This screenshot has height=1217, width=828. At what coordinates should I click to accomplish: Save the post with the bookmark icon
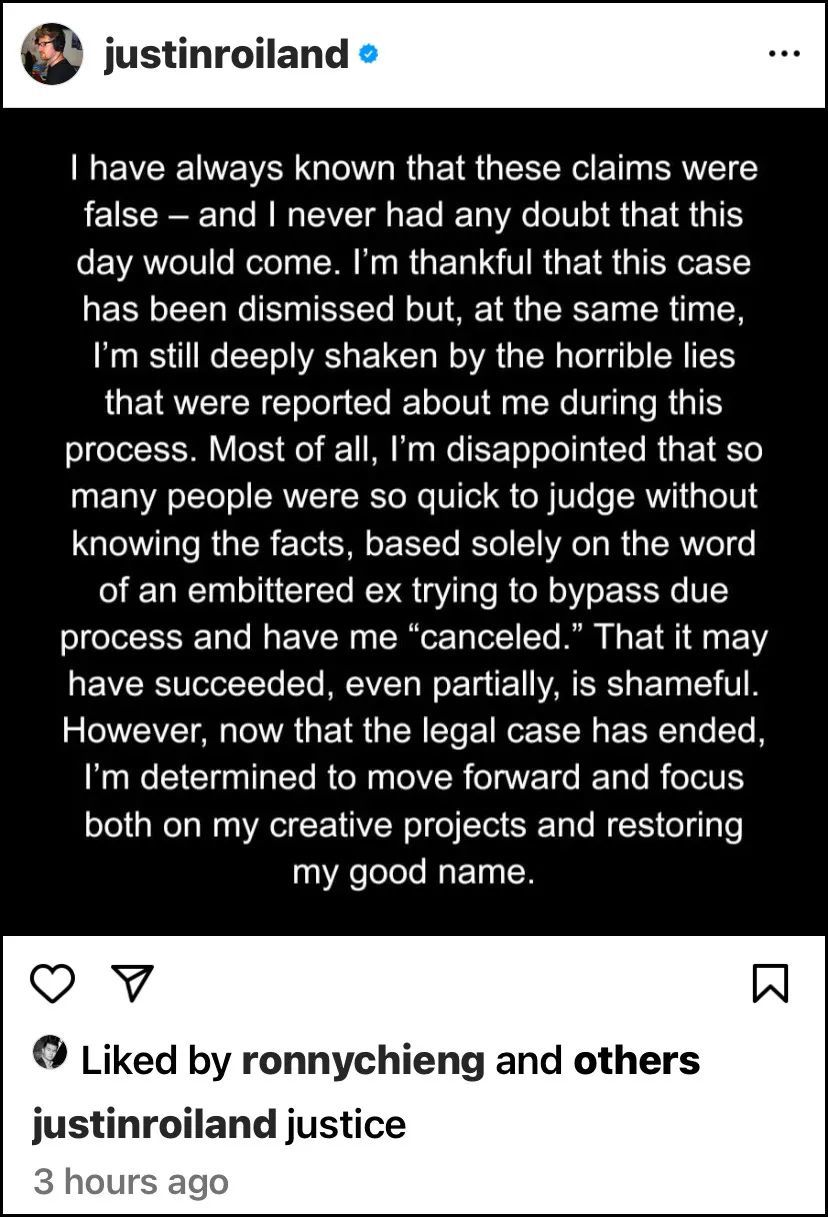tap(770, 984)
